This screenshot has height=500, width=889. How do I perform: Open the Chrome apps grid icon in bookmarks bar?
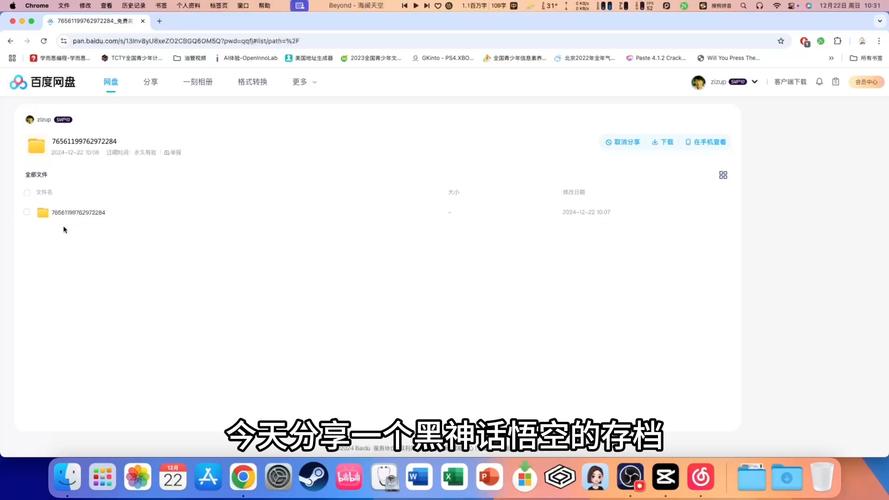[x=12, y=58]
